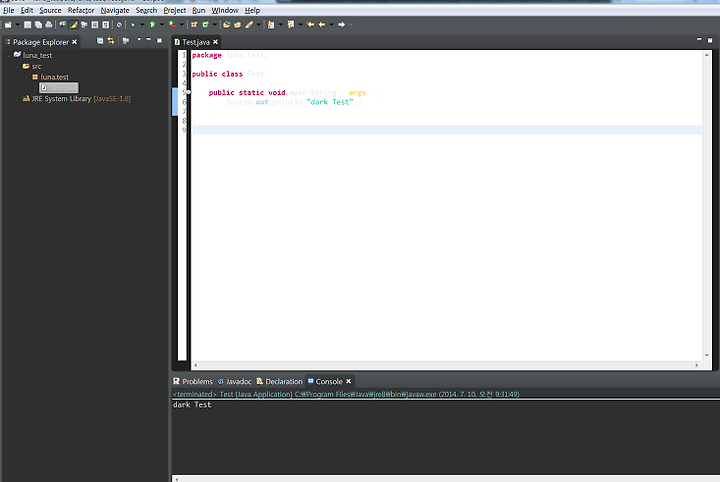Viewport: 720px width, 482px height.
Task: Click the Run button in toolbar
Action: tap(152, 24)
